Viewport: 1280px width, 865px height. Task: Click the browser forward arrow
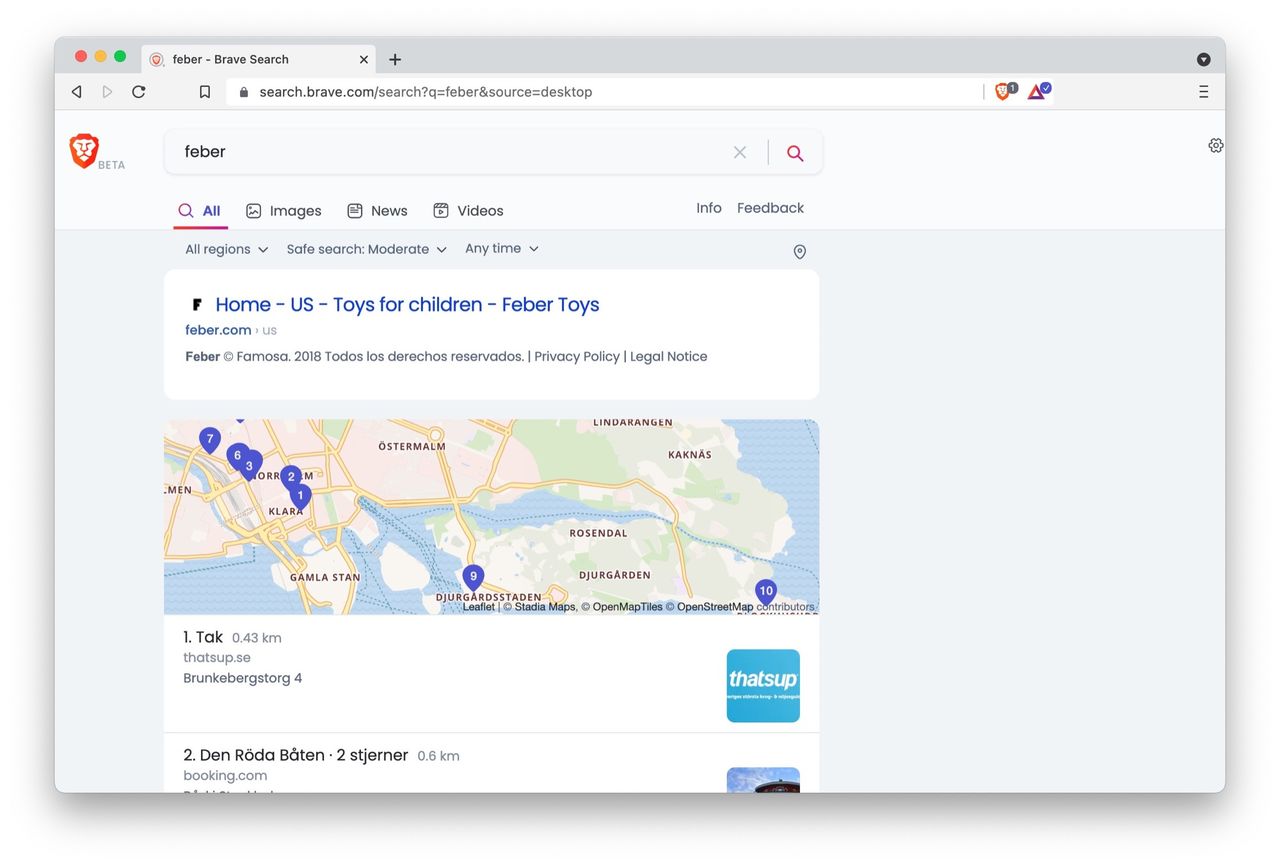[108, 92]
